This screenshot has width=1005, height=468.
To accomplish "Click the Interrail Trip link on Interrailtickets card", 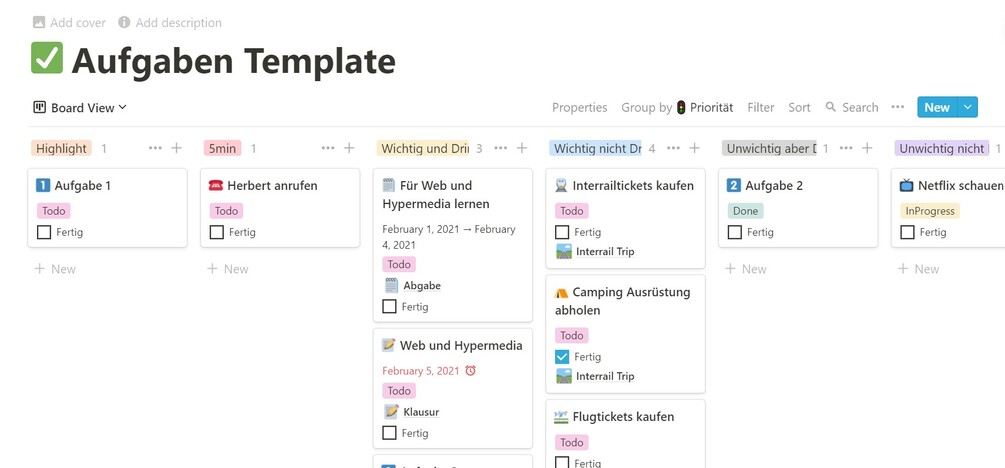I will [604, 252].
